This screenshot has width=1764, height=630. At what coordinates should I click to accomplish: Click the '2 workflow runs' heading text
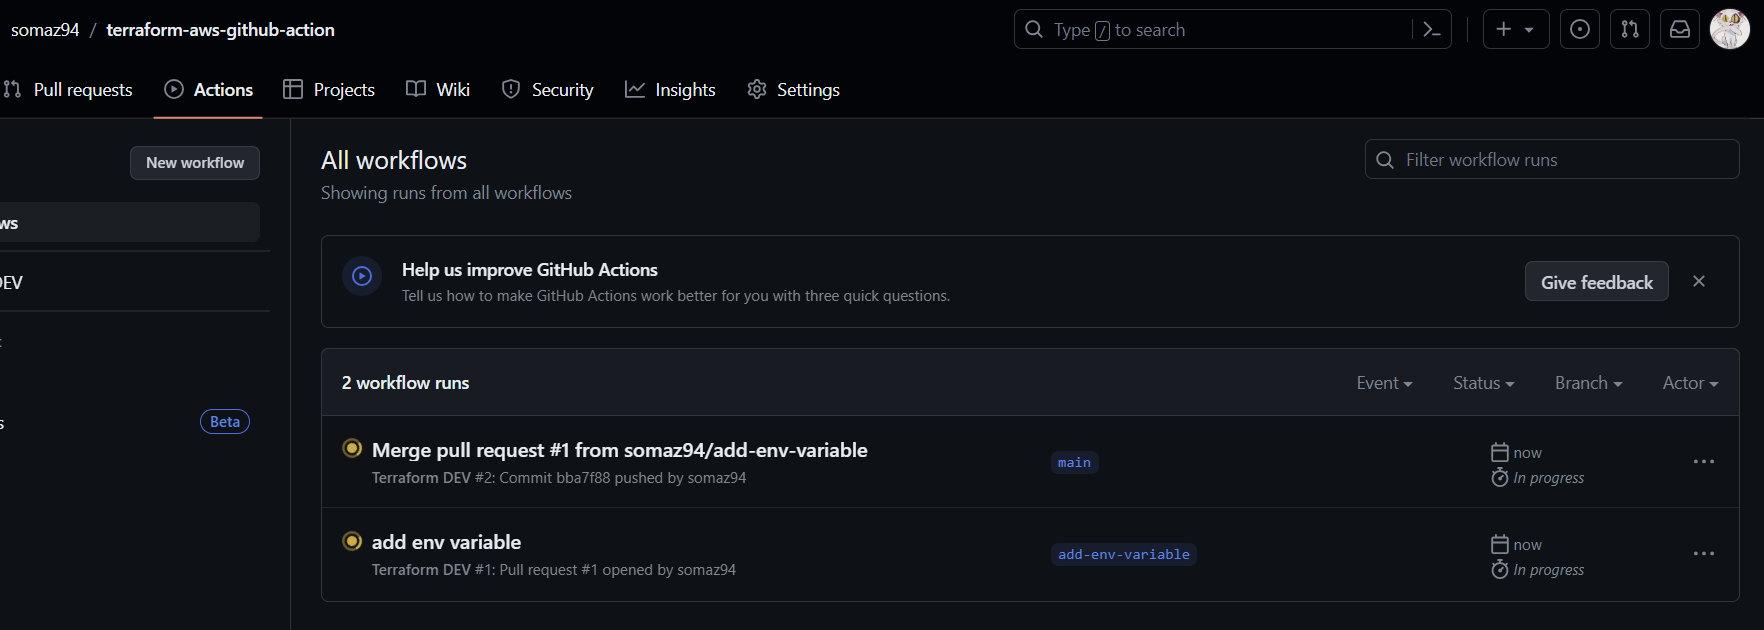pos(405,383)
